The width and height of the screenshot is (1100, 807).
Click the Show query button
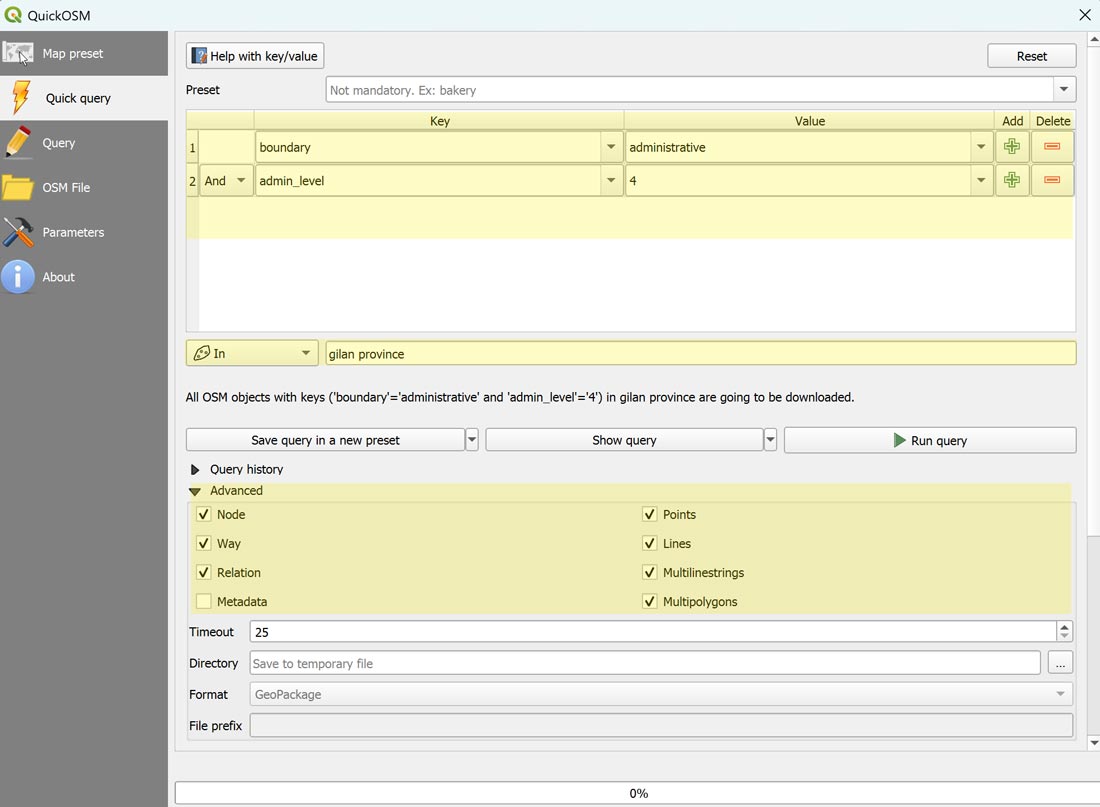click(624, 440)
